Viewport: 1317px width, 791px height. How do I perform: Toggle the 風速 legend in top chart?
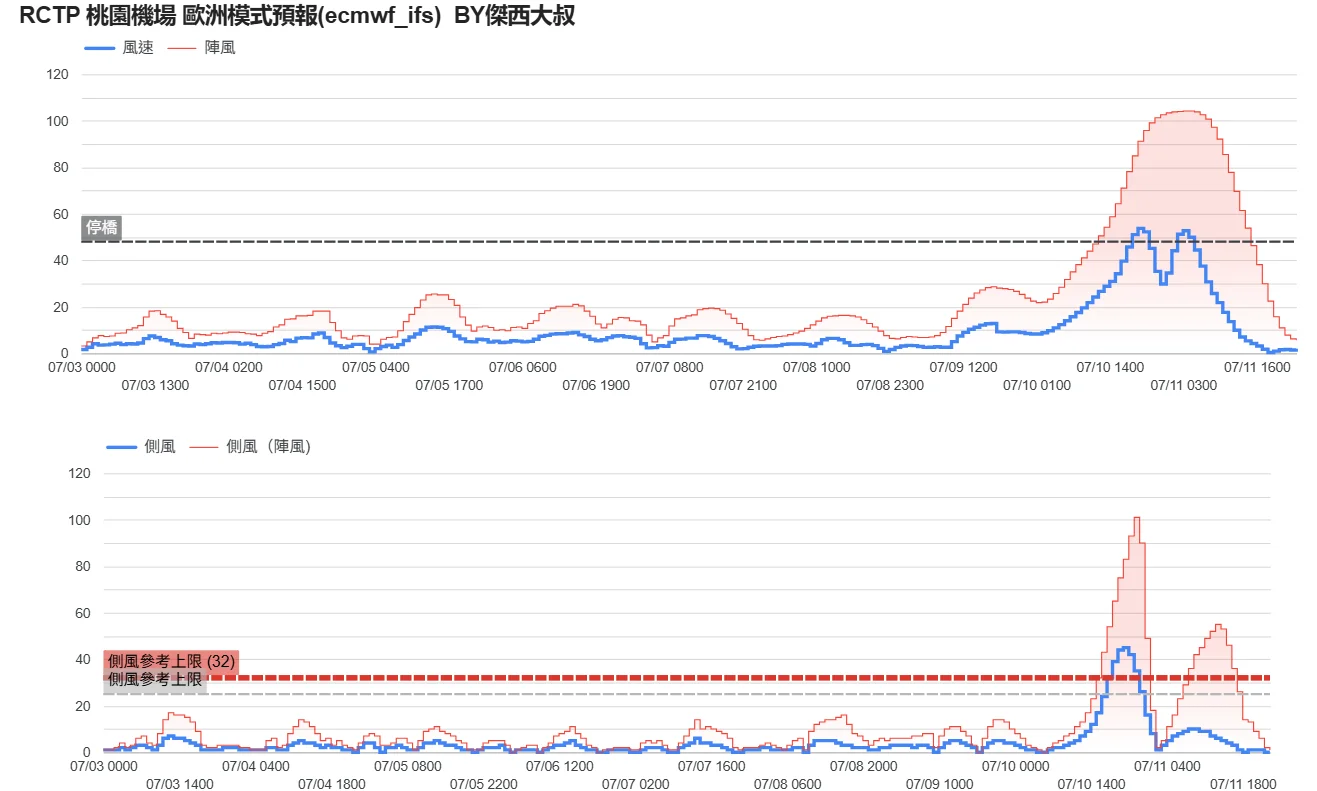point(119,47)
